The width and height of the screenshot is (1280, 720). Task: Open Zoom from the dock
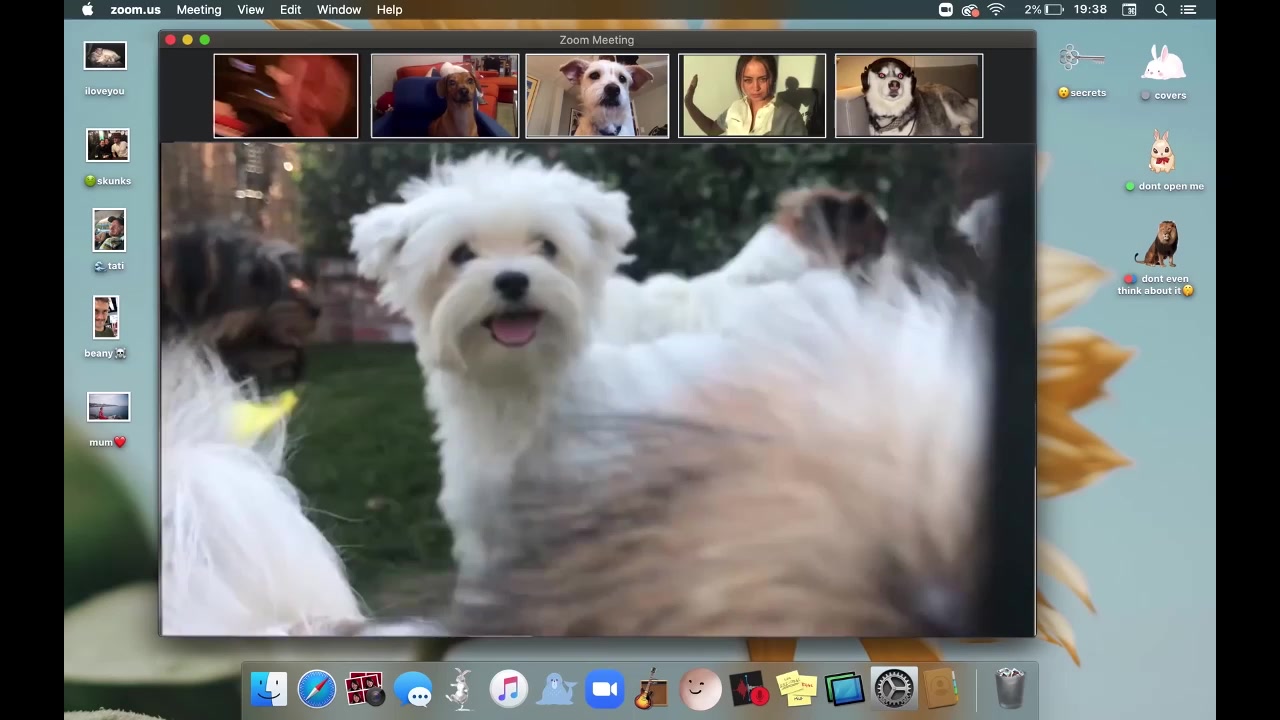click(604, 690)
